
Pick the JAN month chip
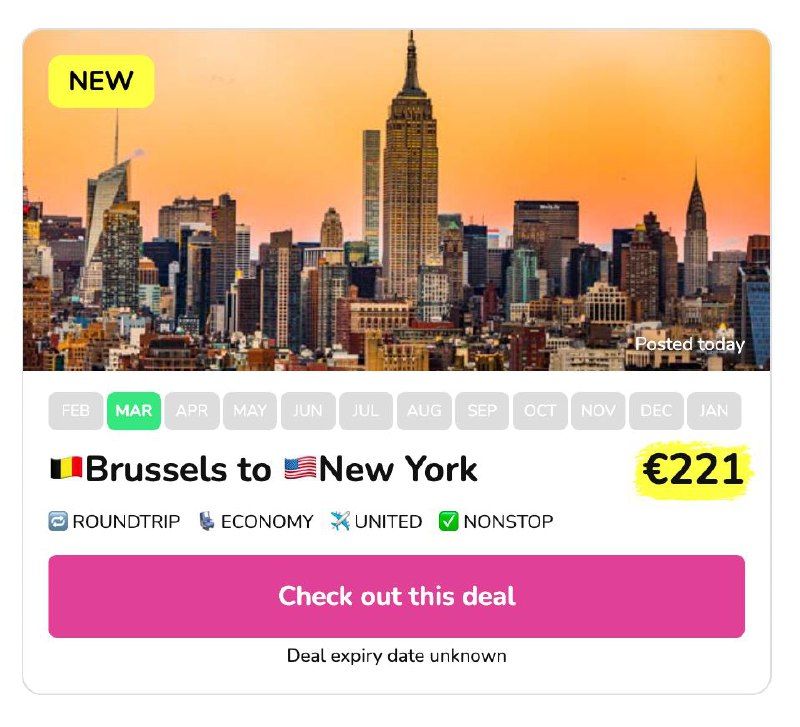tap(714, 411)
